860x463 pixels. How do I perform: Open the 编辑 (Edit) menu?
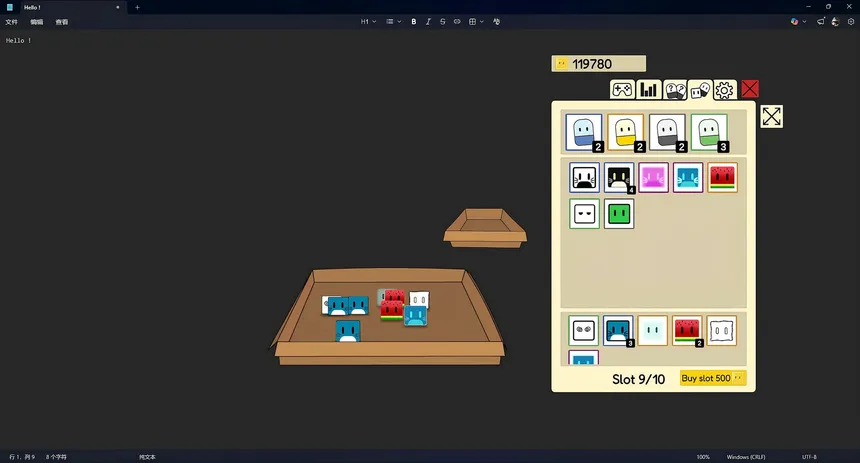click(37, 21)
